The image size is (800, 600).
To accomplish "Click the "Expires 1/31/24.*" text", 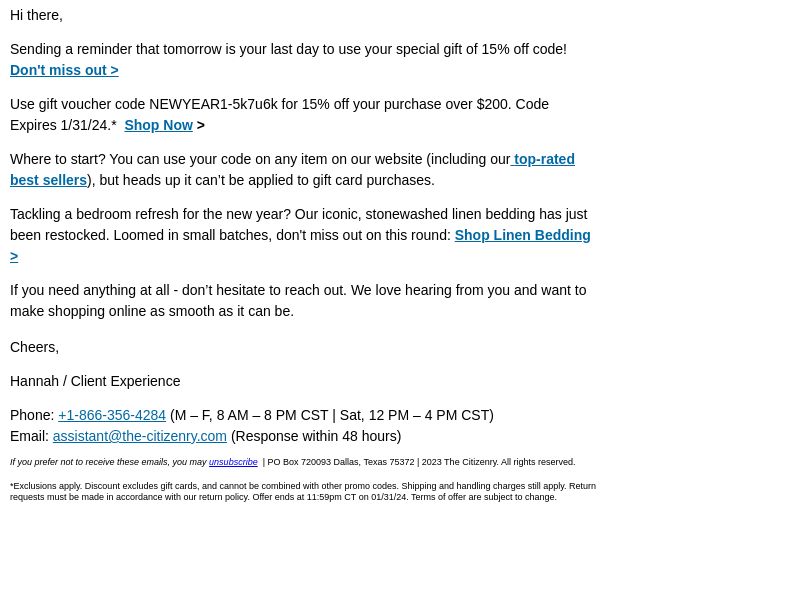I will click(63, 125).
